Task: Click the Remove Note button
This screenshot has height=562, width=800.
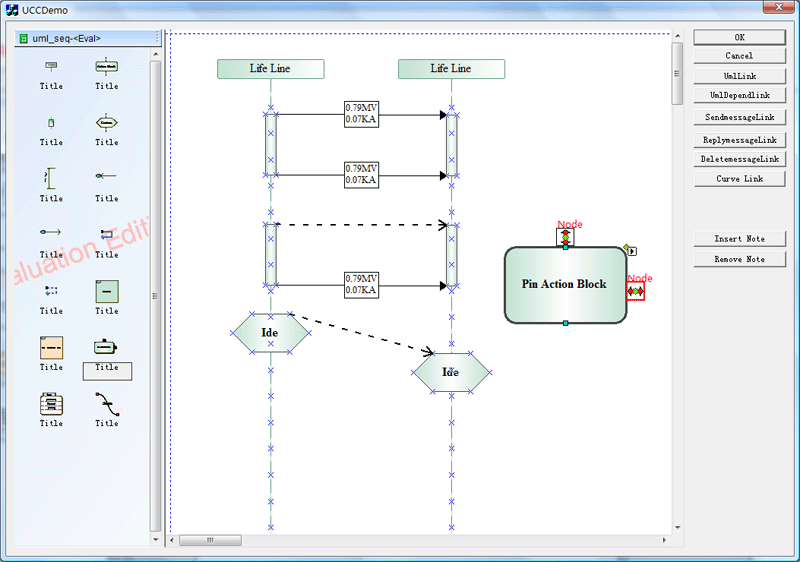Action: [739, 259]
